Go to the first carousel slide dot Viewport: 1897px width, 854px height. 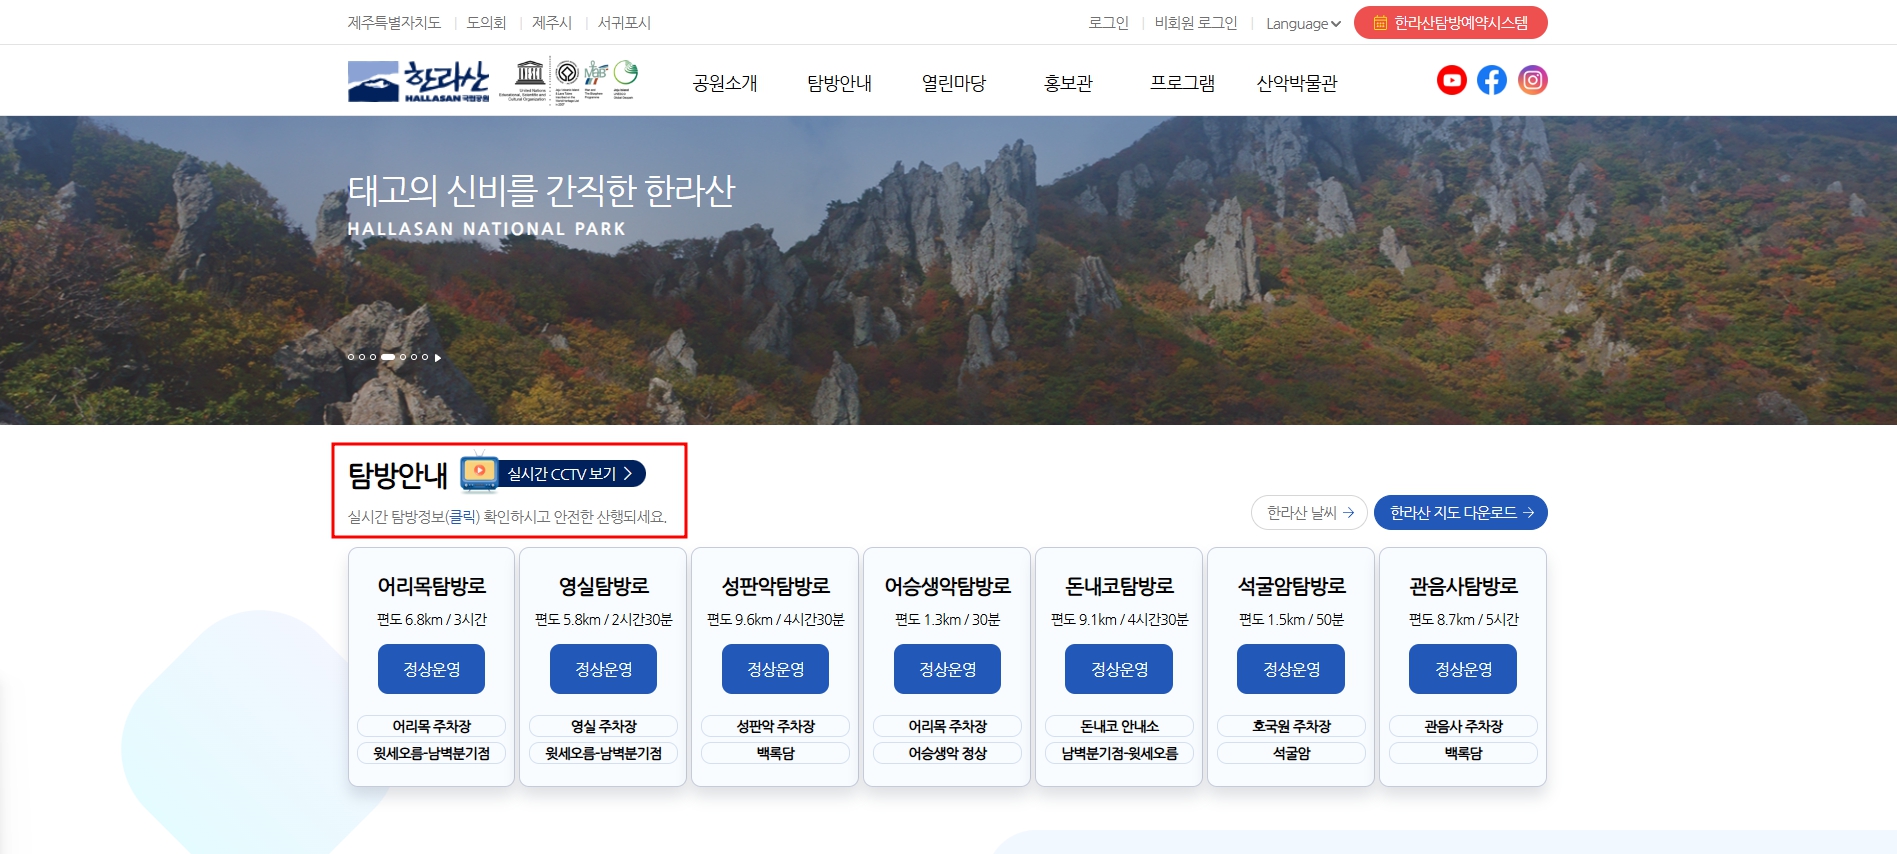coord(351,357)
